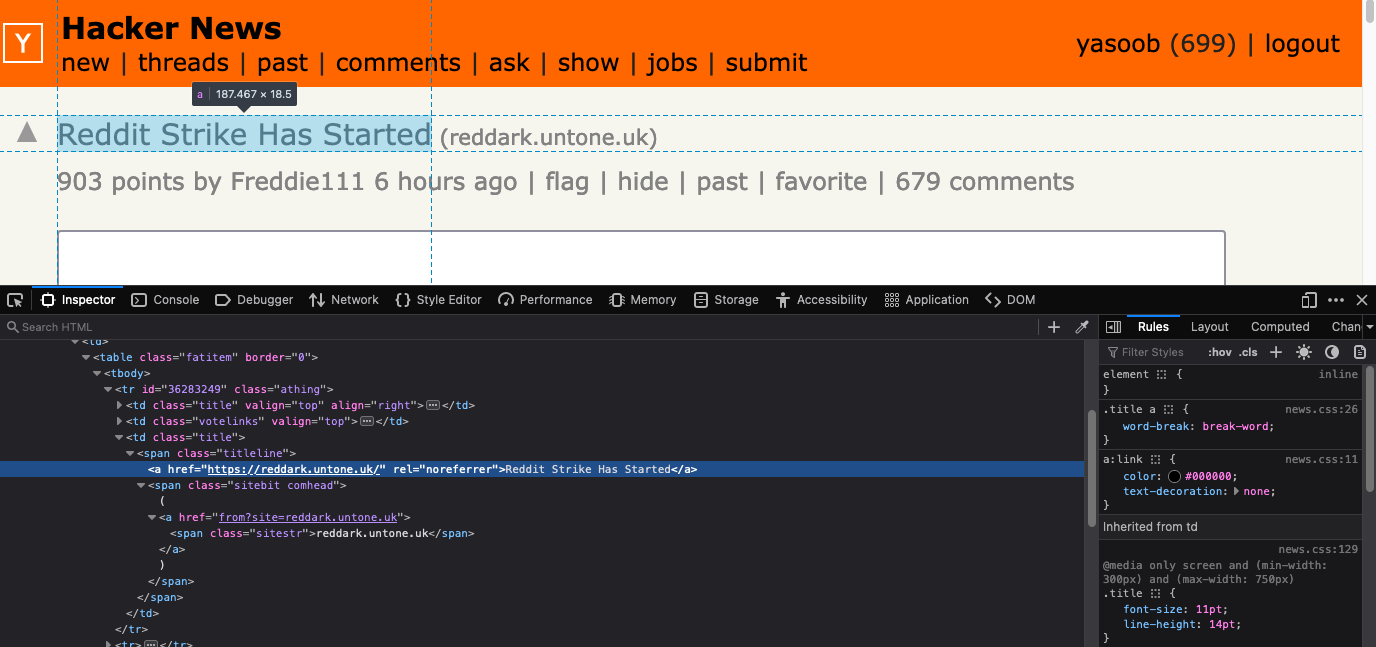This screenshot has height=647, width=1376.
Task: Open the 679 comments link
Action: click(x=984, y=182)
